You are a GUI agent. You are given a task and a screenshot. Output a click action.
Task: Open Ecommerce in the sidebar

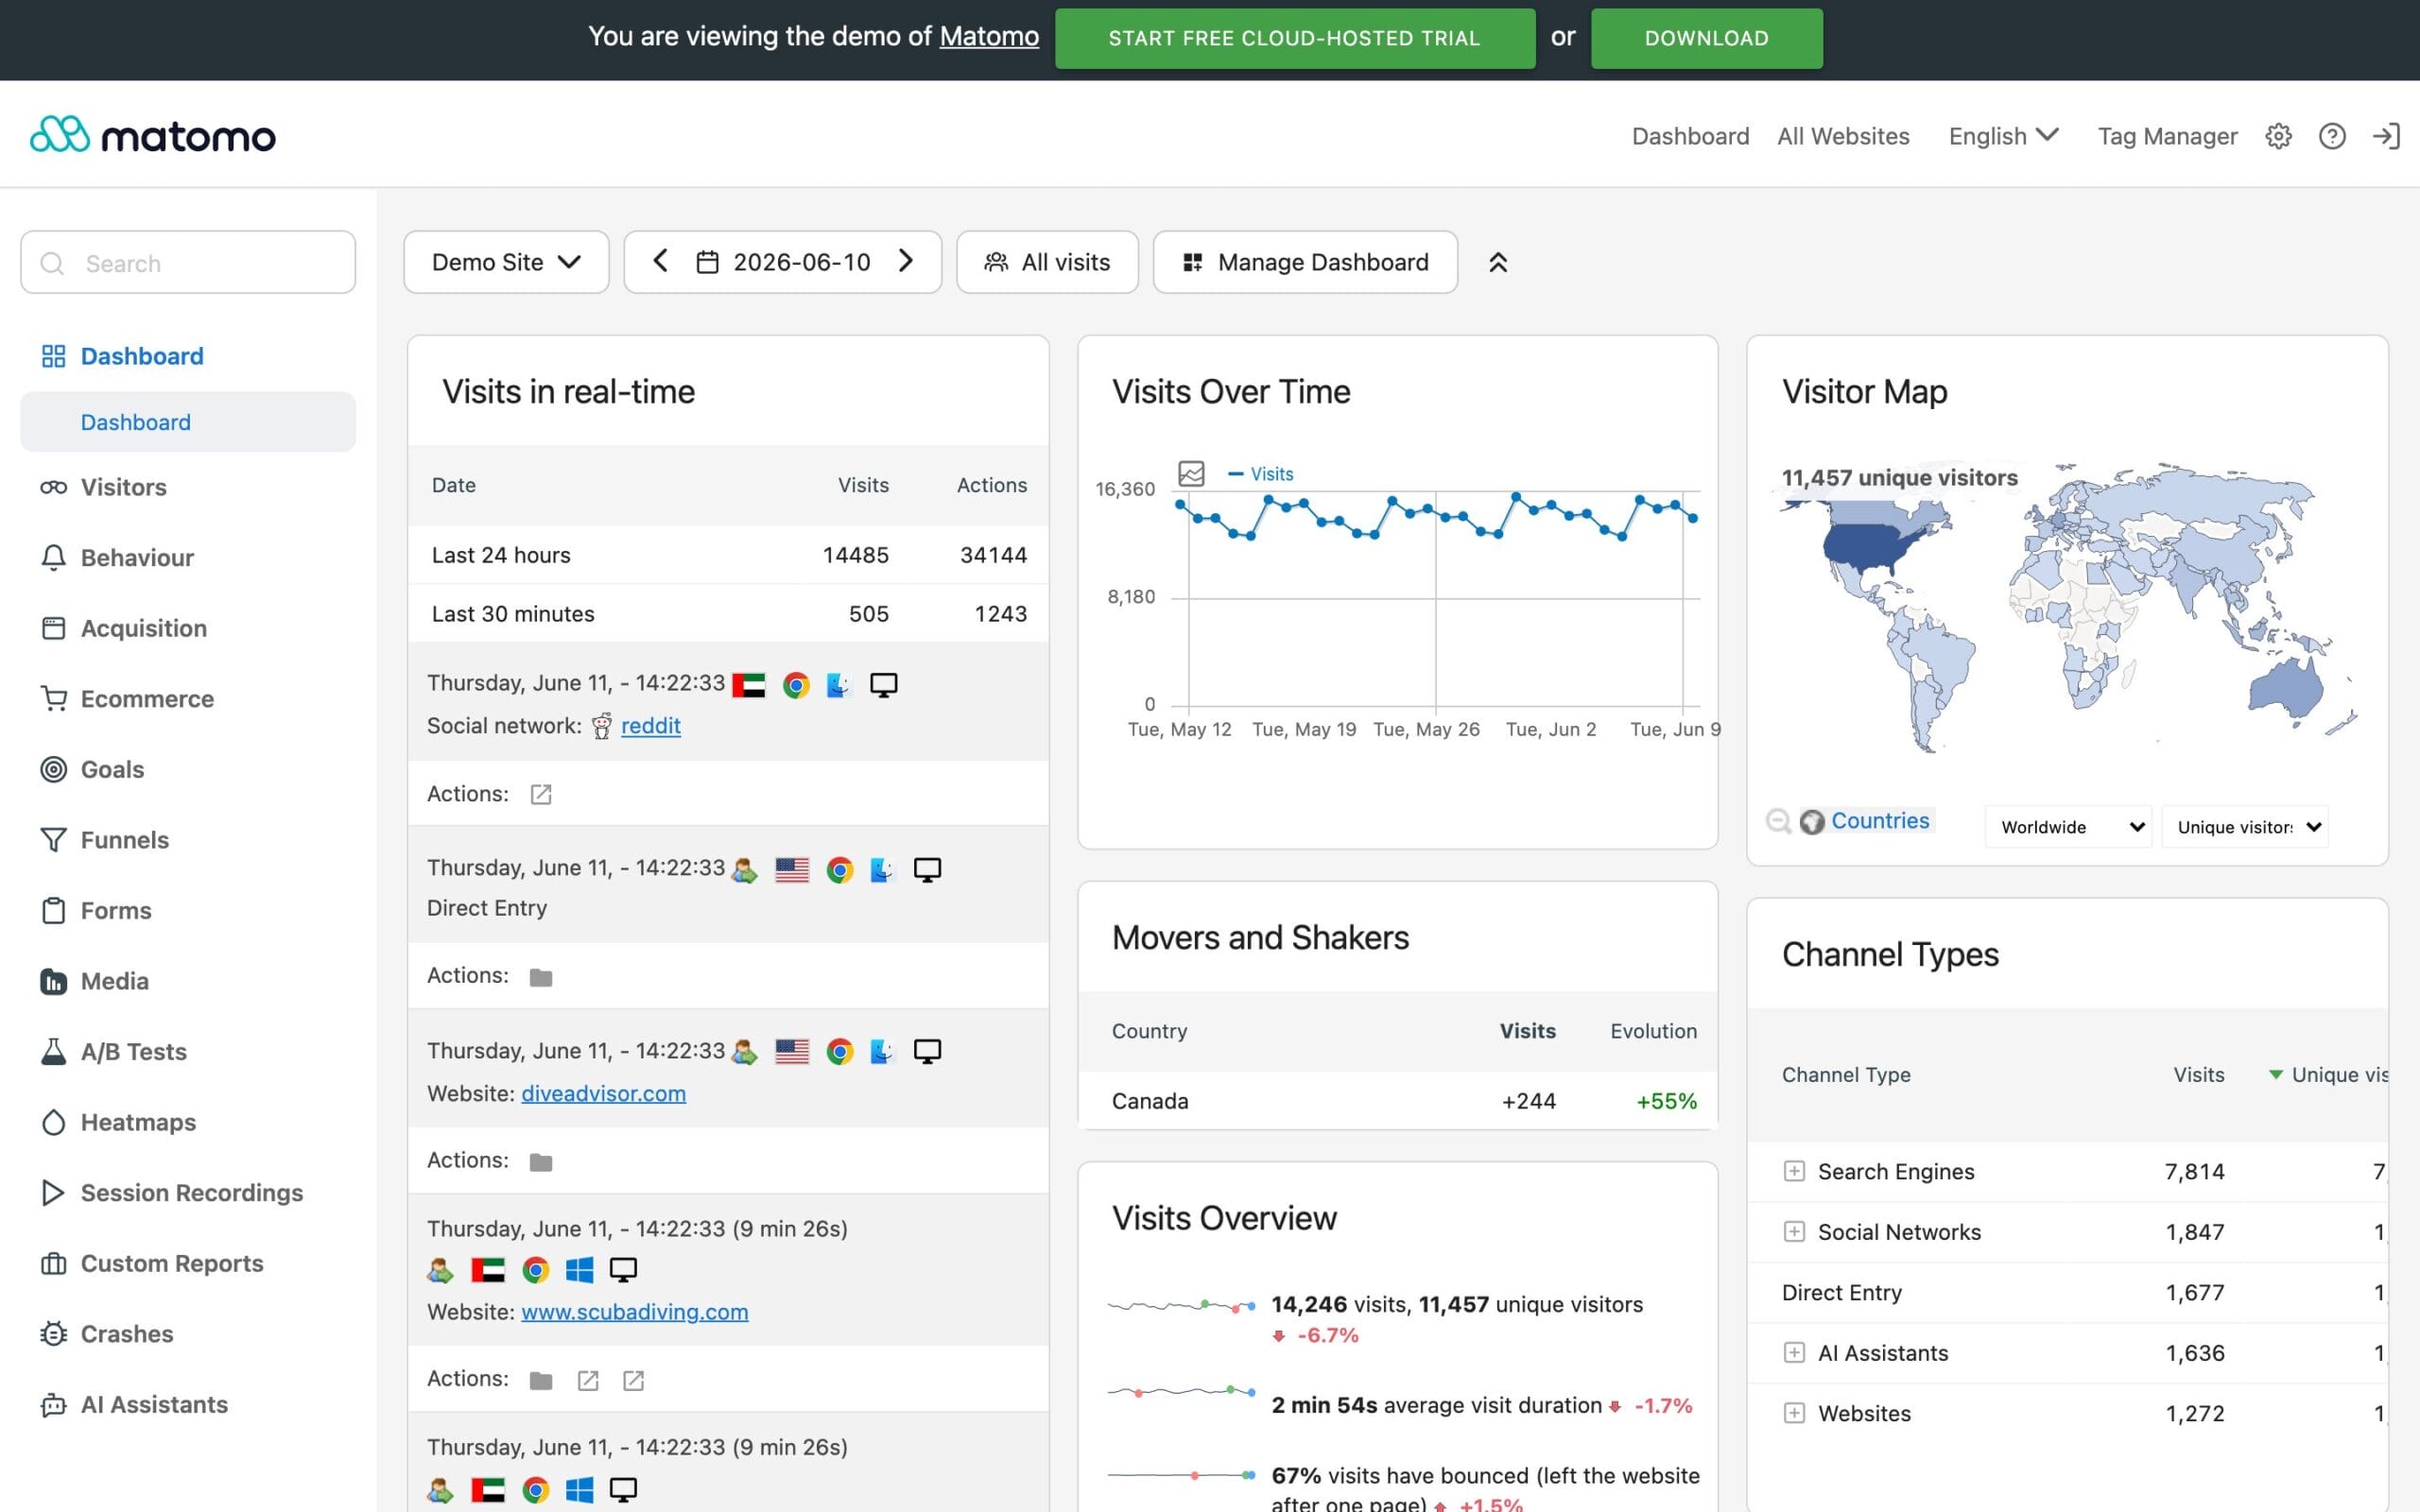[147, 699]
